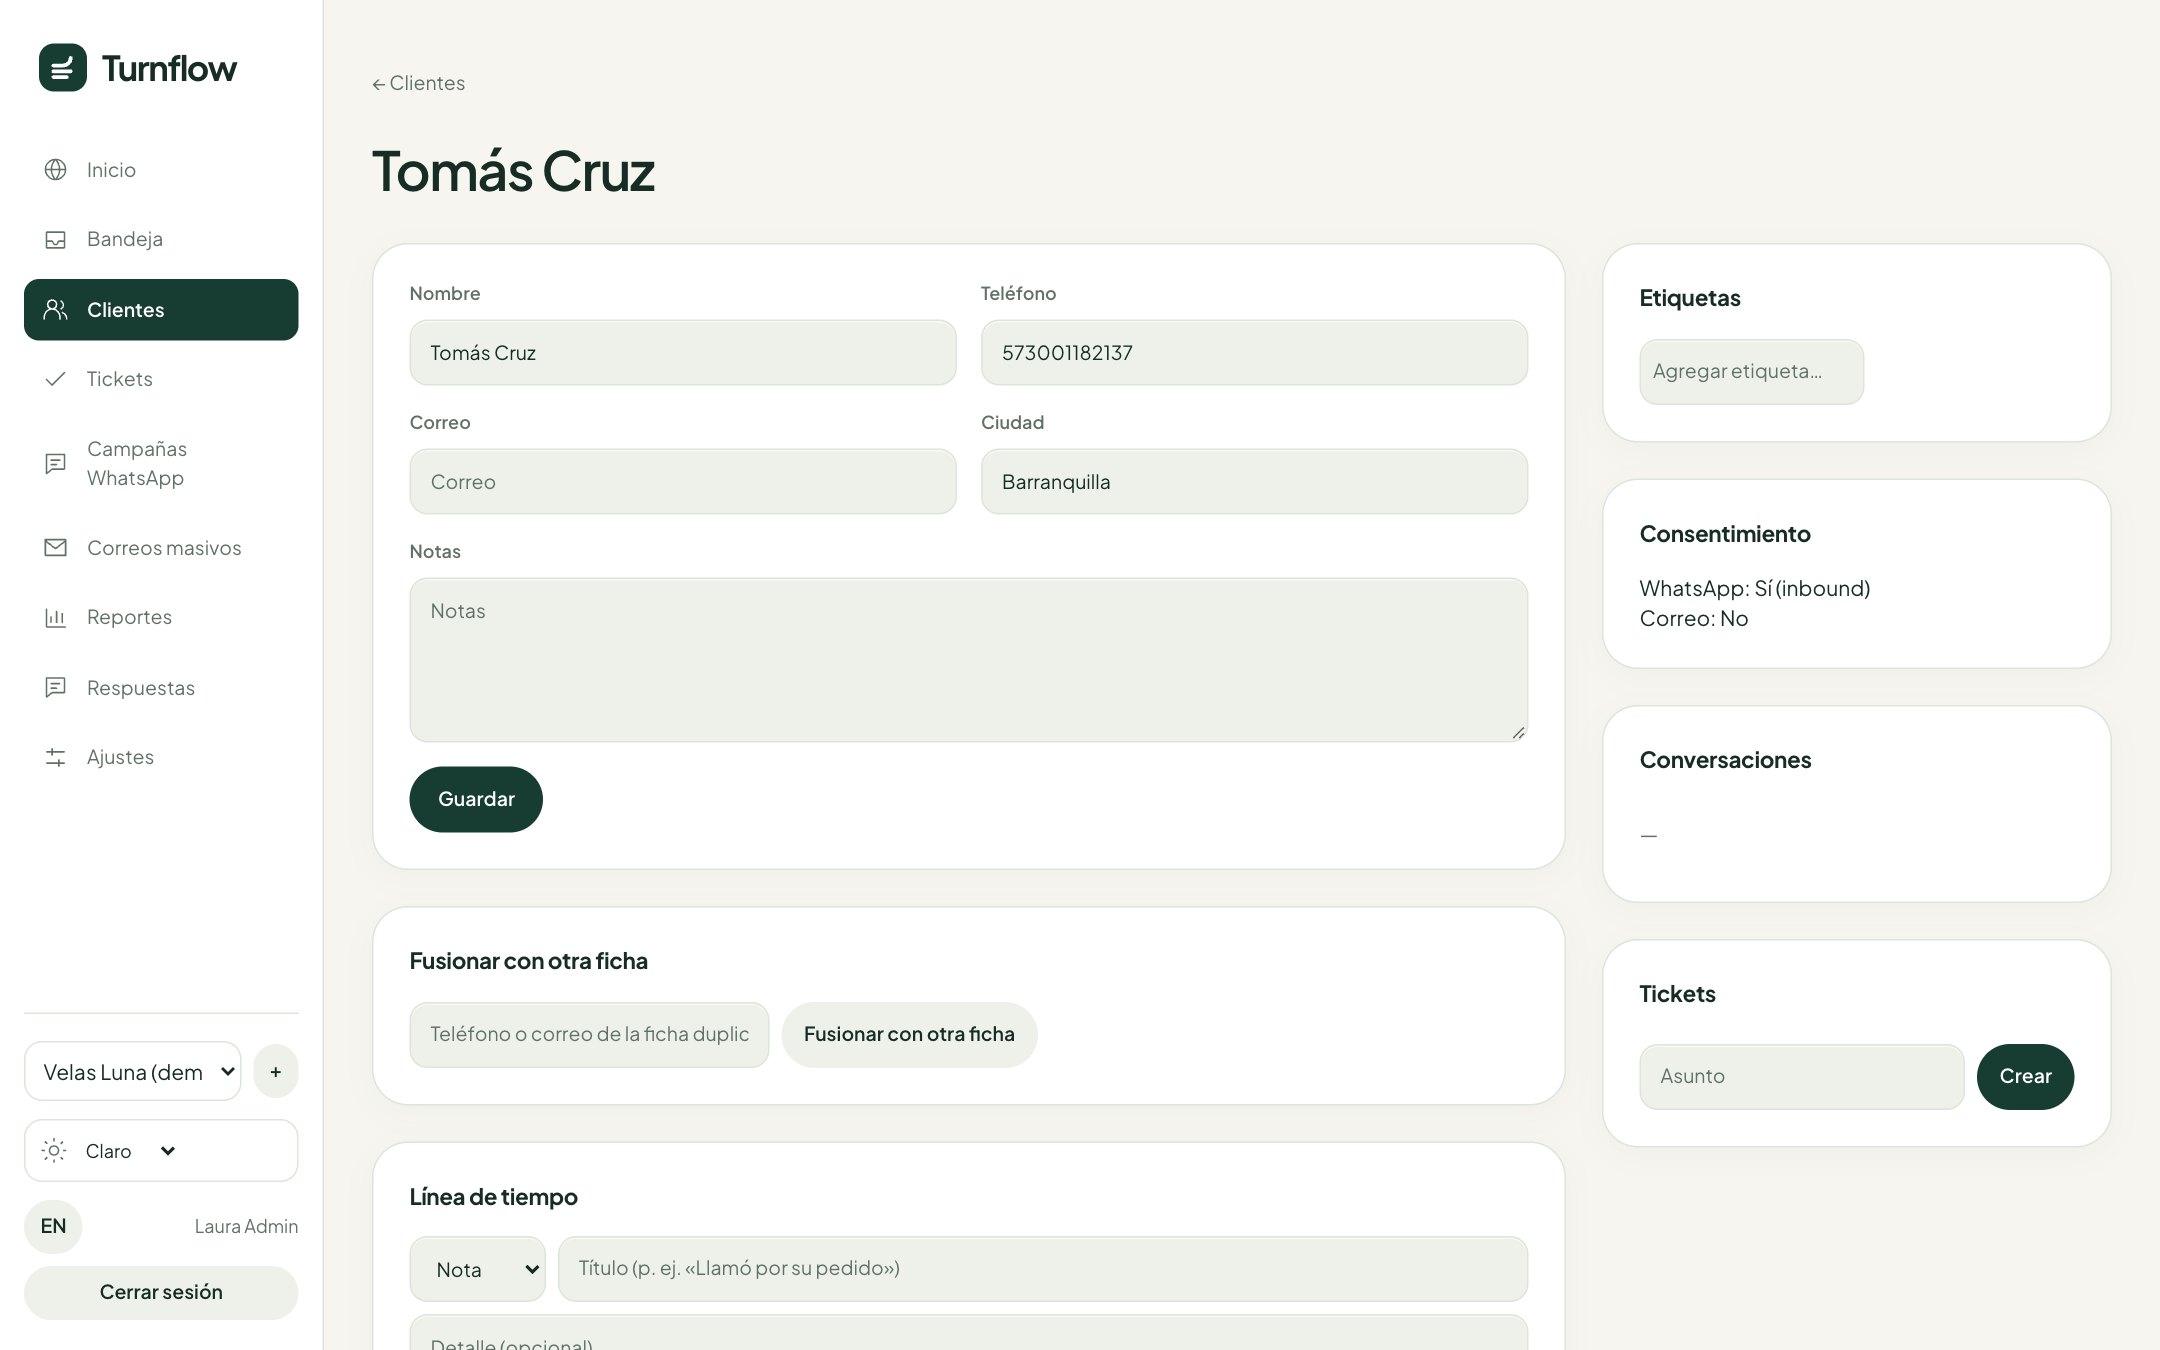The height and width of the screenshot is (1350, 2160).
Task: Click the globe icon next to Inicio
Action: 56,170
